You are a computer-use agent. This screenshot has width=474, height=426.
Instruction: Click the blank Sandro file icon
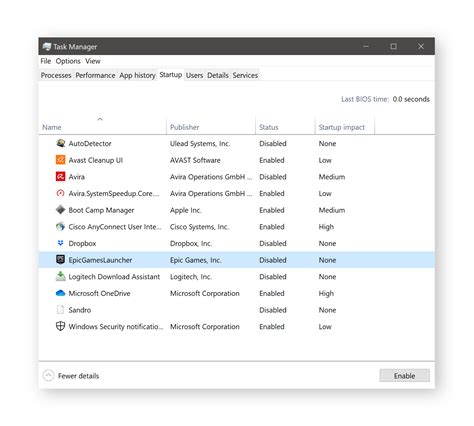[x=60, y=310]
